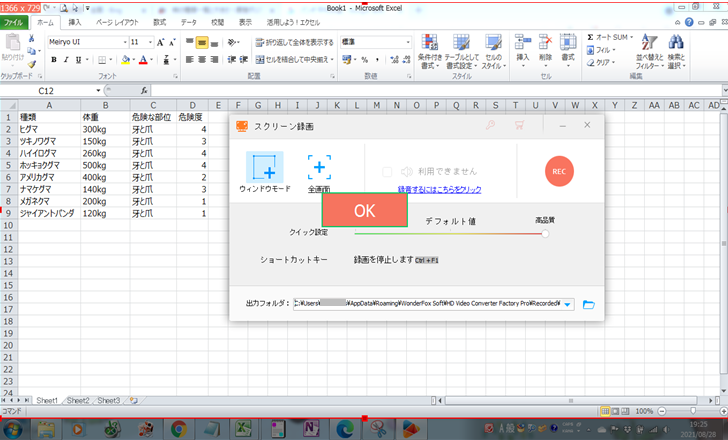
Task: Click the 挿入 insert cells icon
Action: [x=523, y=42]
